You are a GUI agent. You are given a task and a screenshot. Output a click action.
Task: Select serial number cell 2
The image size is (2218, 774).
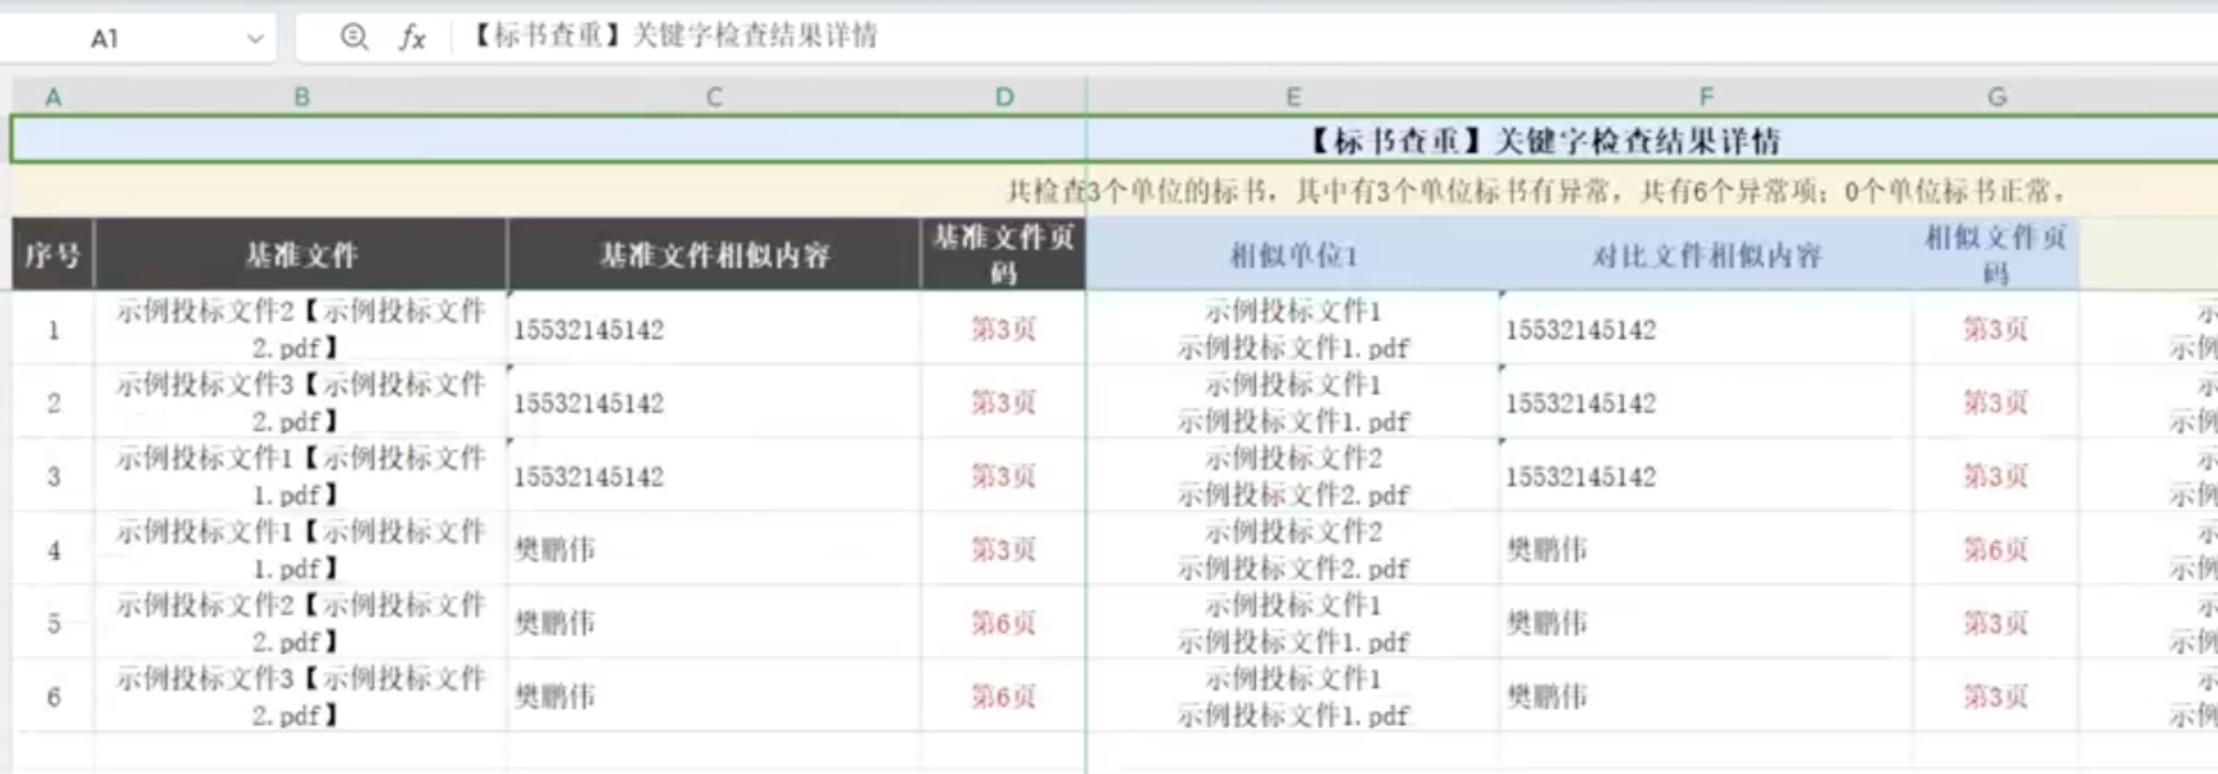53,402
